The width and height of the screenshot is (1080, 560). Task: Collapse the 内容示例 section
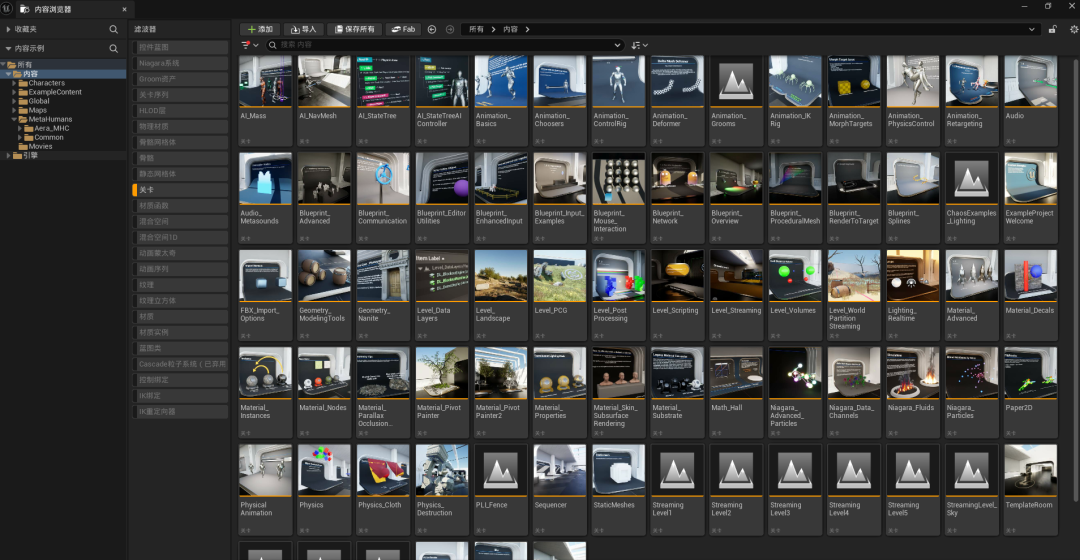8,49
